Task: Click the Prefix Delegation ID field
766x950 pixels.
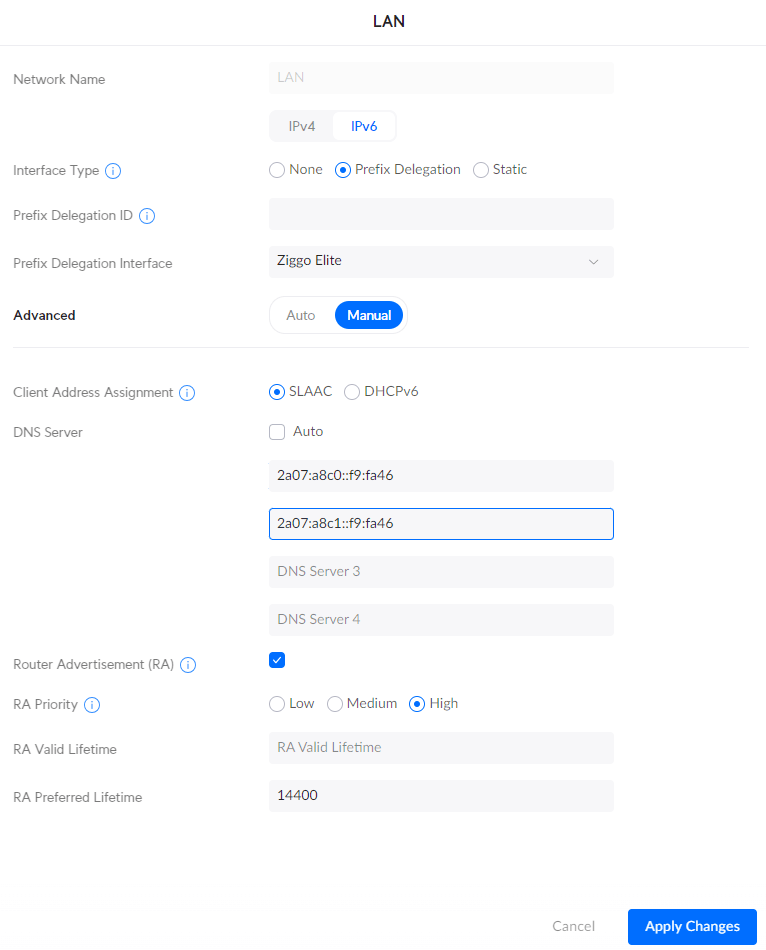Action: click(x=441, y=214)
